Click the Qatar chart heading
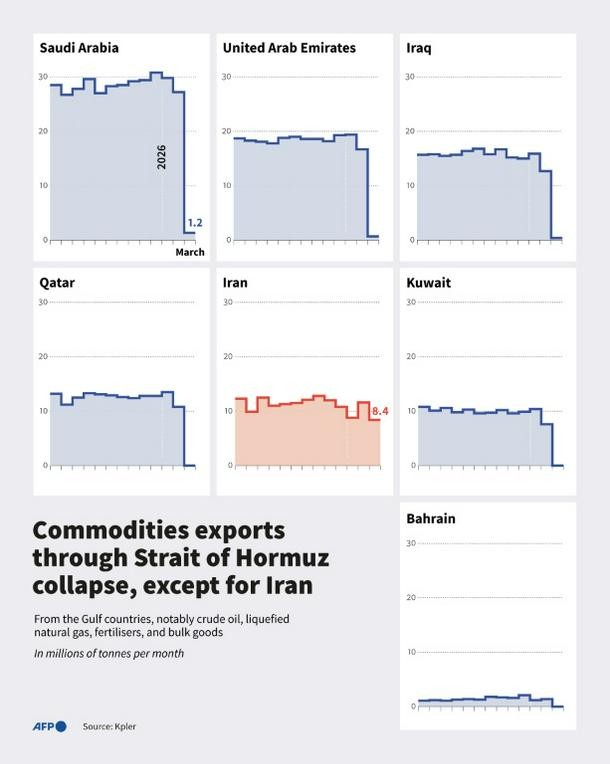 57,283
